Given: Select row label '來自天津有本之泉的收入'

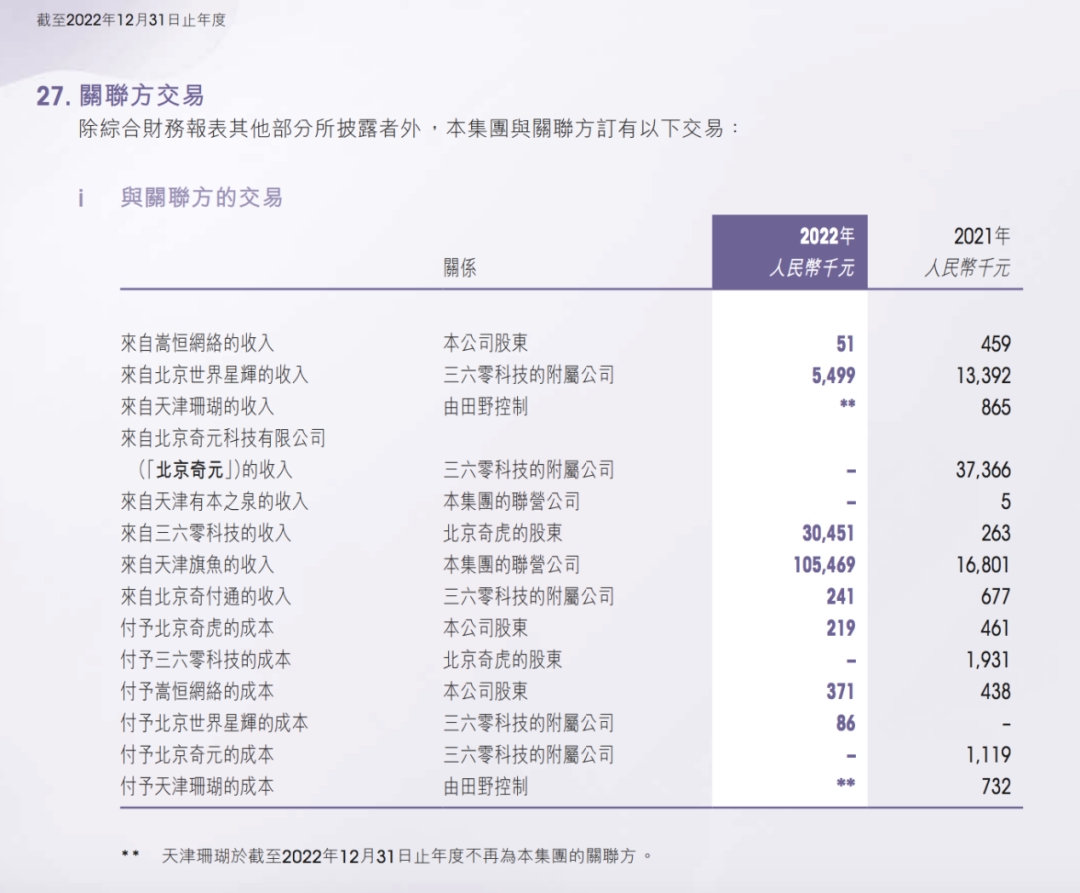Looking at the screenshot, I should click(214, 501).
